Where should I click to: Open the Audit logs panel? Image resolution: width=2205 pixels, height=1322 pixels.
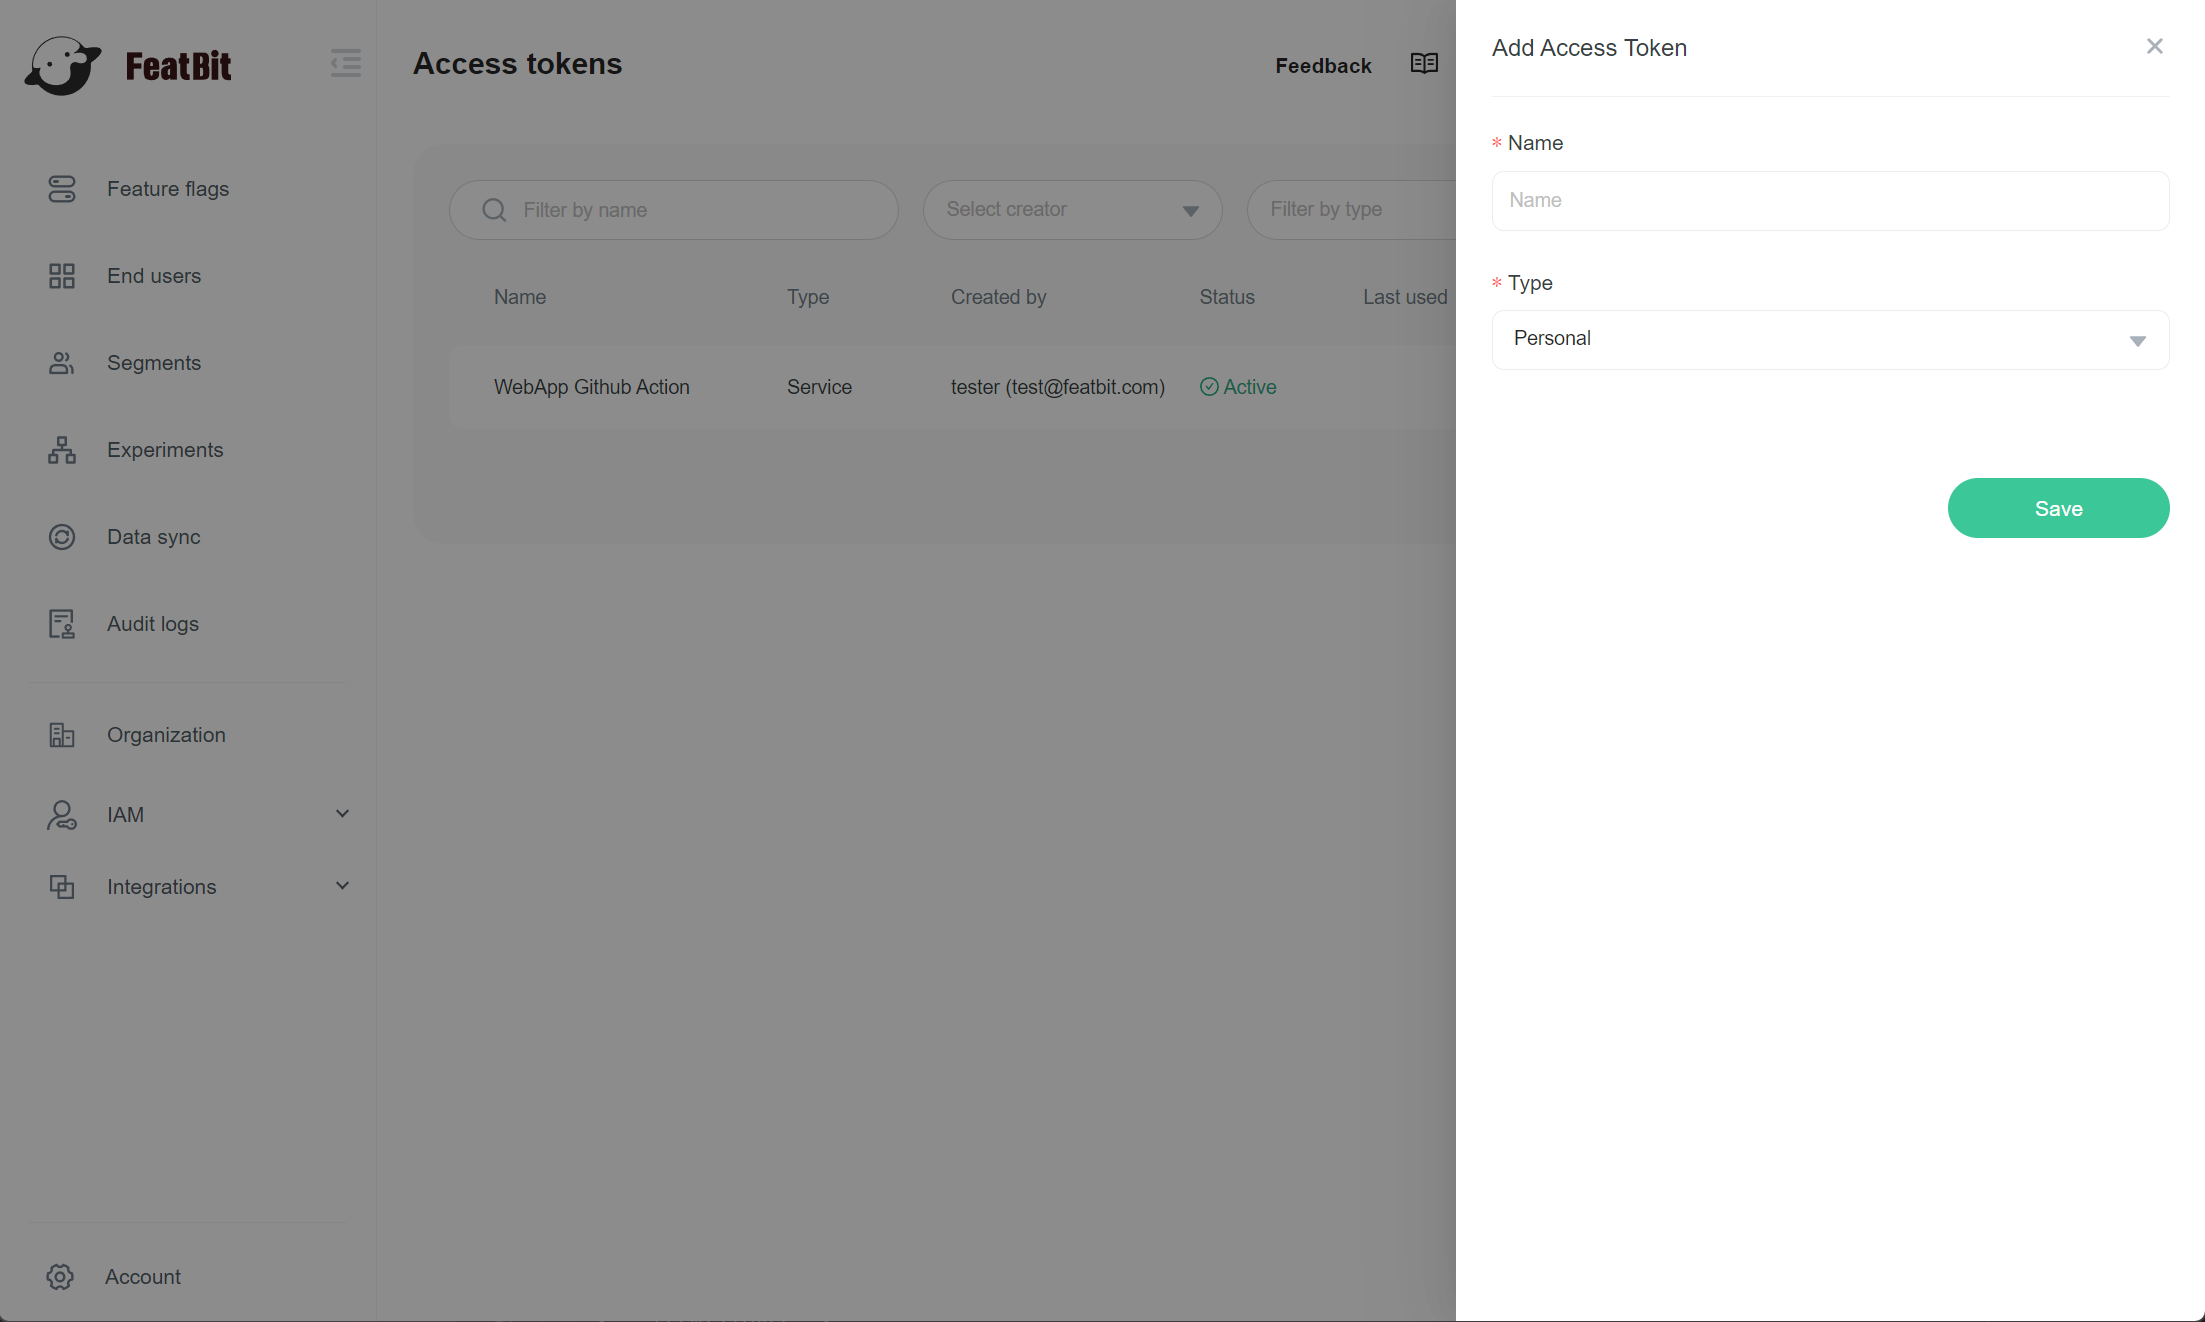click(152, 623)
